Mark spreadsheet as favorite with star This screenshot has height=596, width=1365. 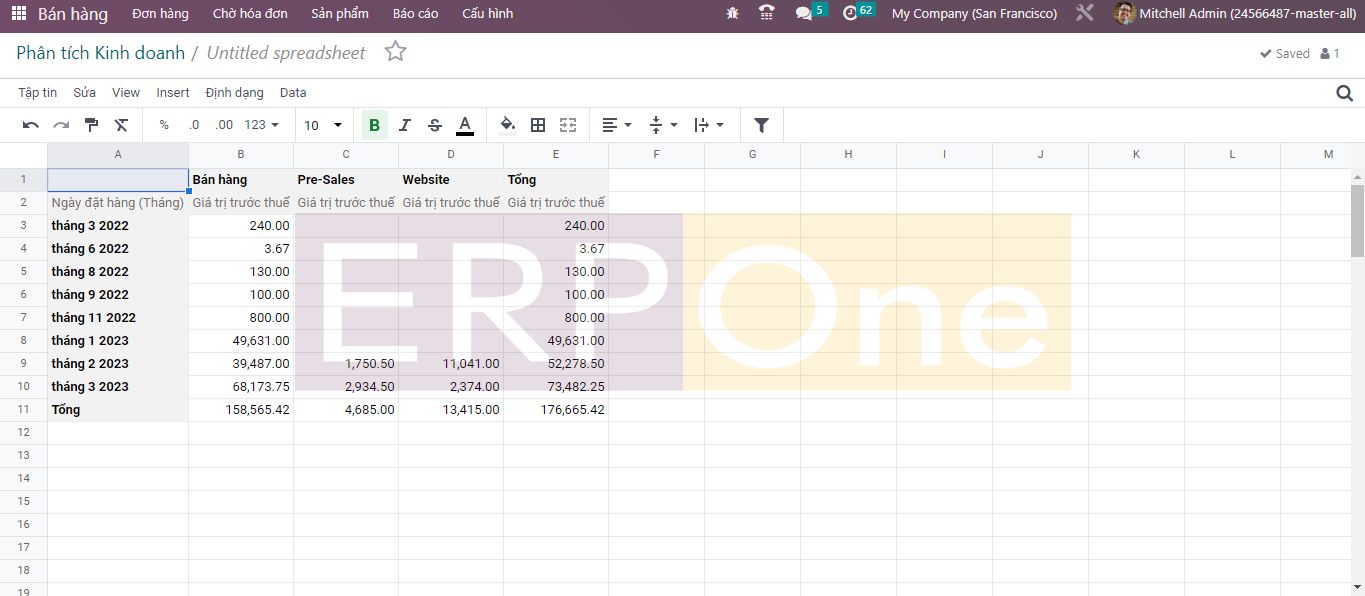tap(396, 52)
